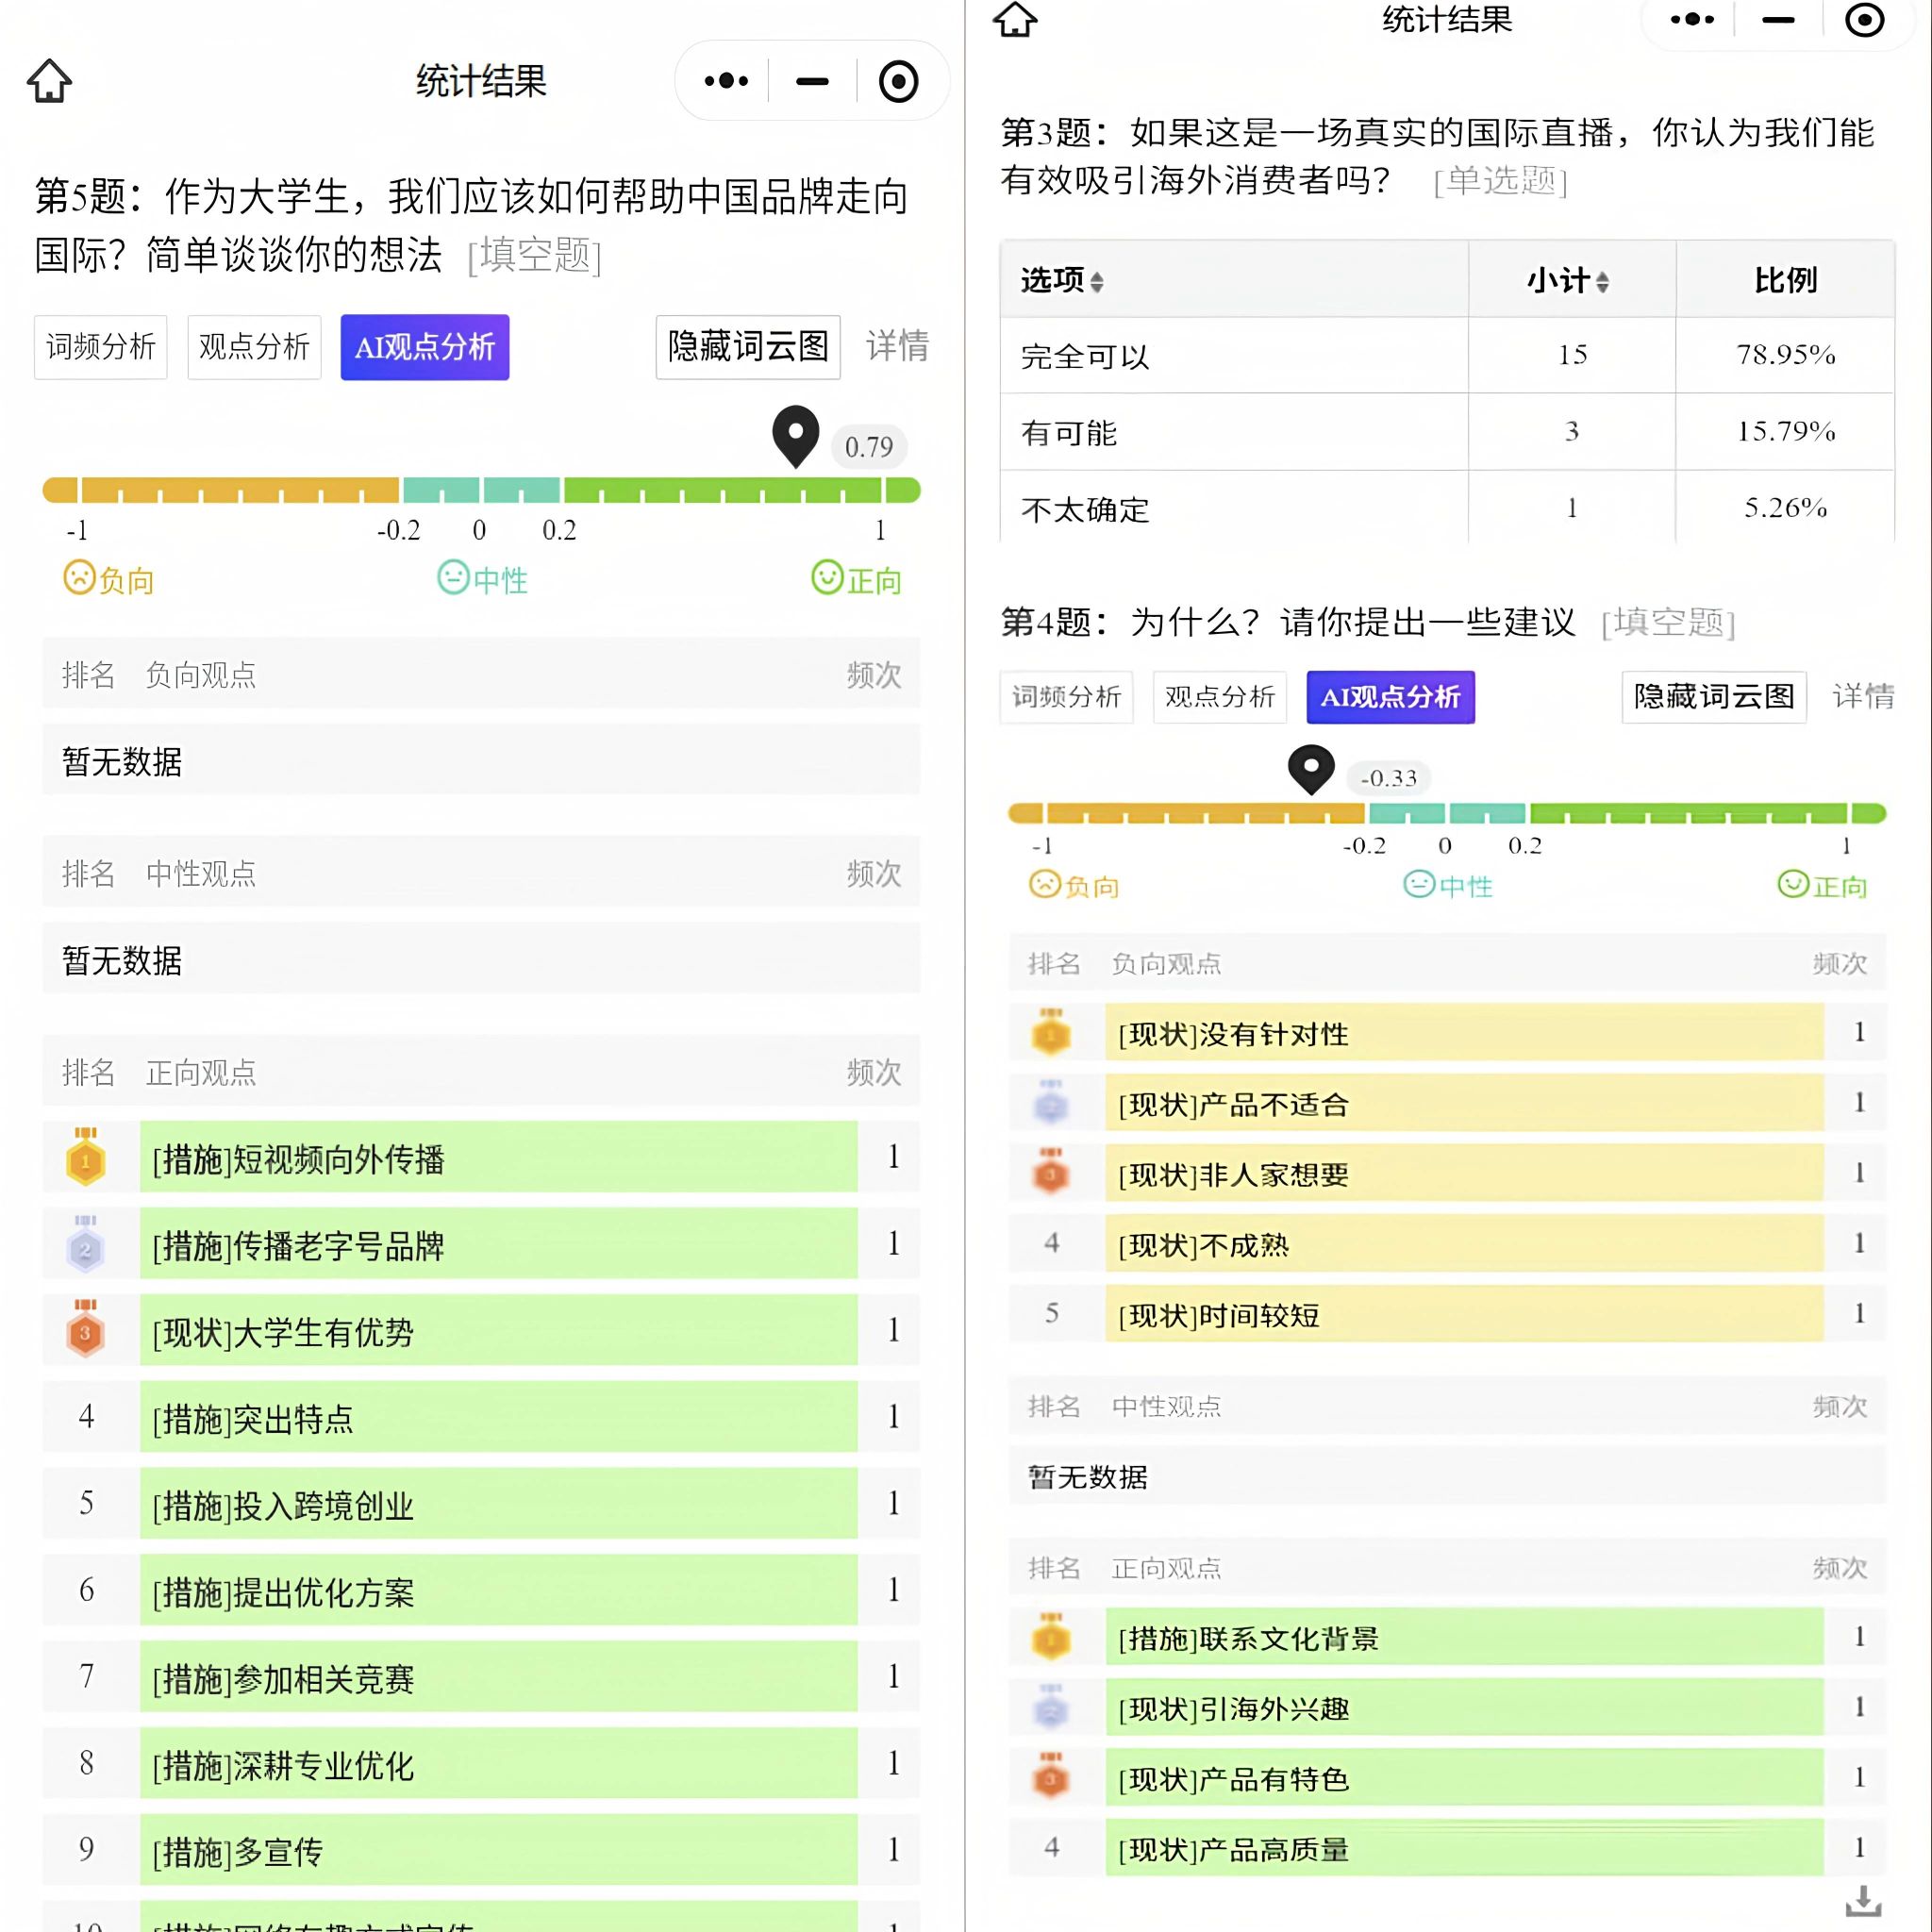This screenshot has width=1932, height=1932.
Task: Tap the right panel circular target icon
Action: pyautogui.click(x=1864, y=19)
